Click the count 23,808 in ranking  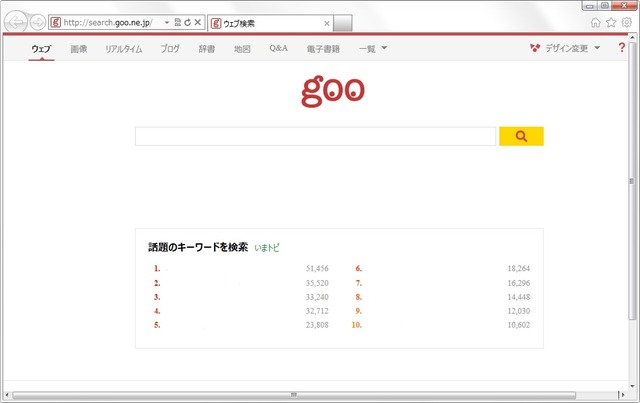[317, 325]
